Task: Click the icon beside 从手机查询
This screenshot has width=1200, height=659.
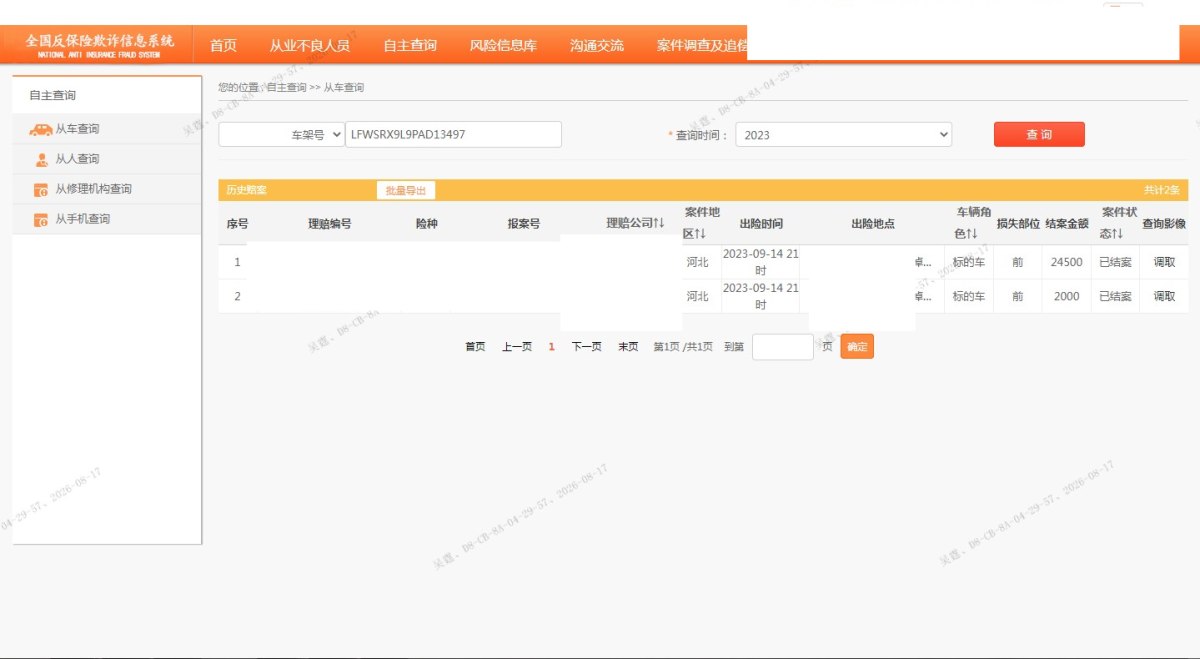Action: (x=41, y=219)
